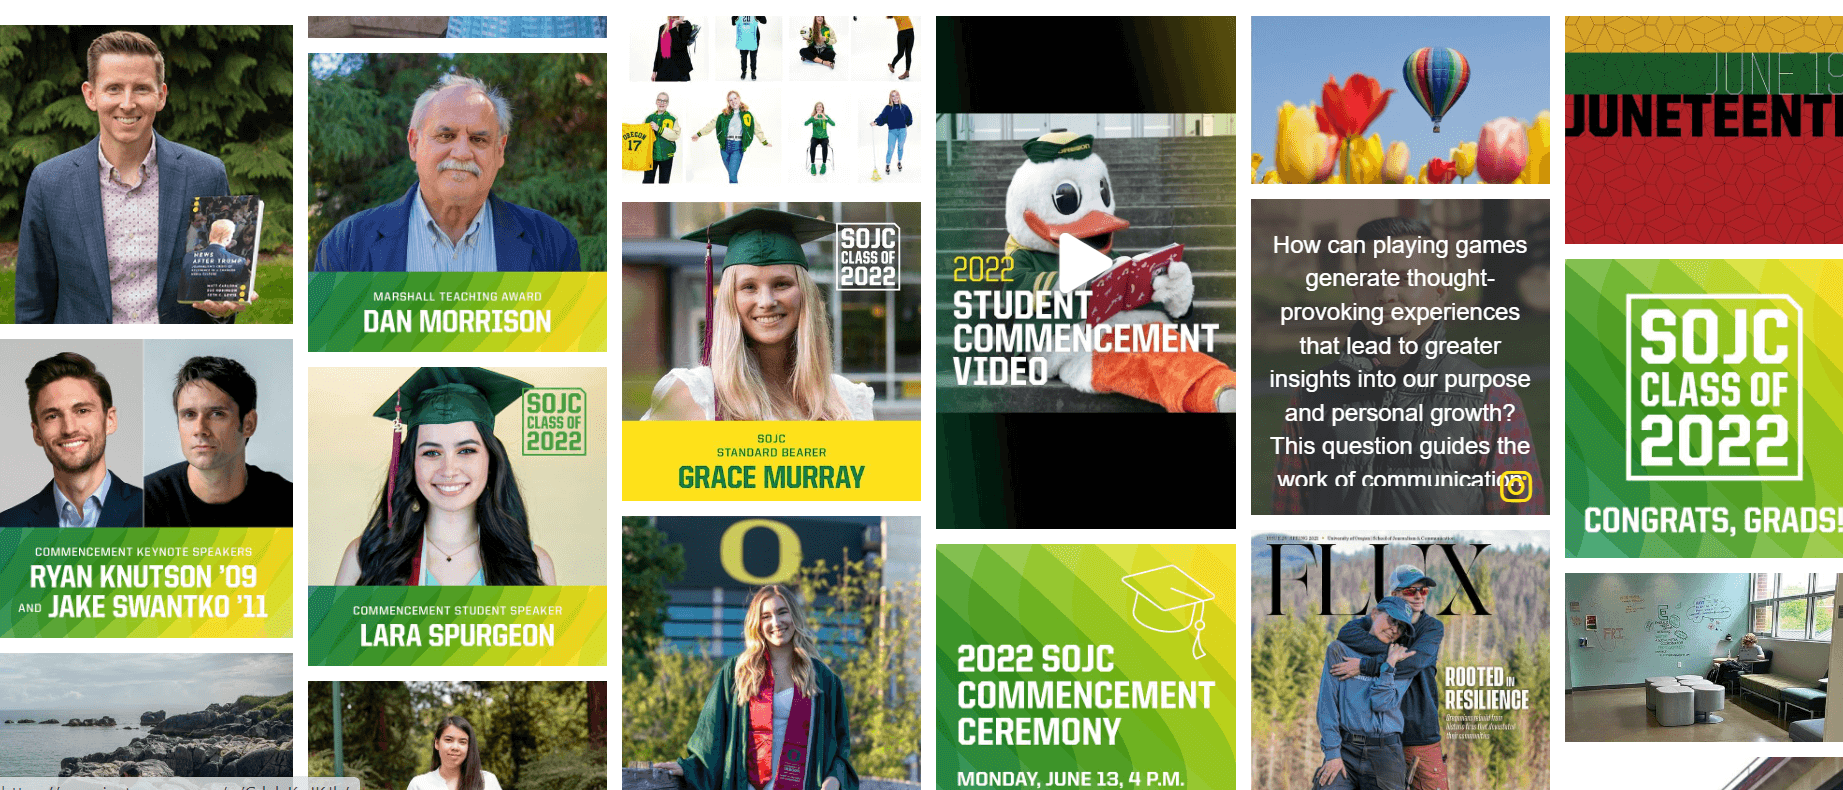This screenshot has height=790, width=1843.
Task: Open the whiteboard lounge room photo
Action: coord(1704,657)
